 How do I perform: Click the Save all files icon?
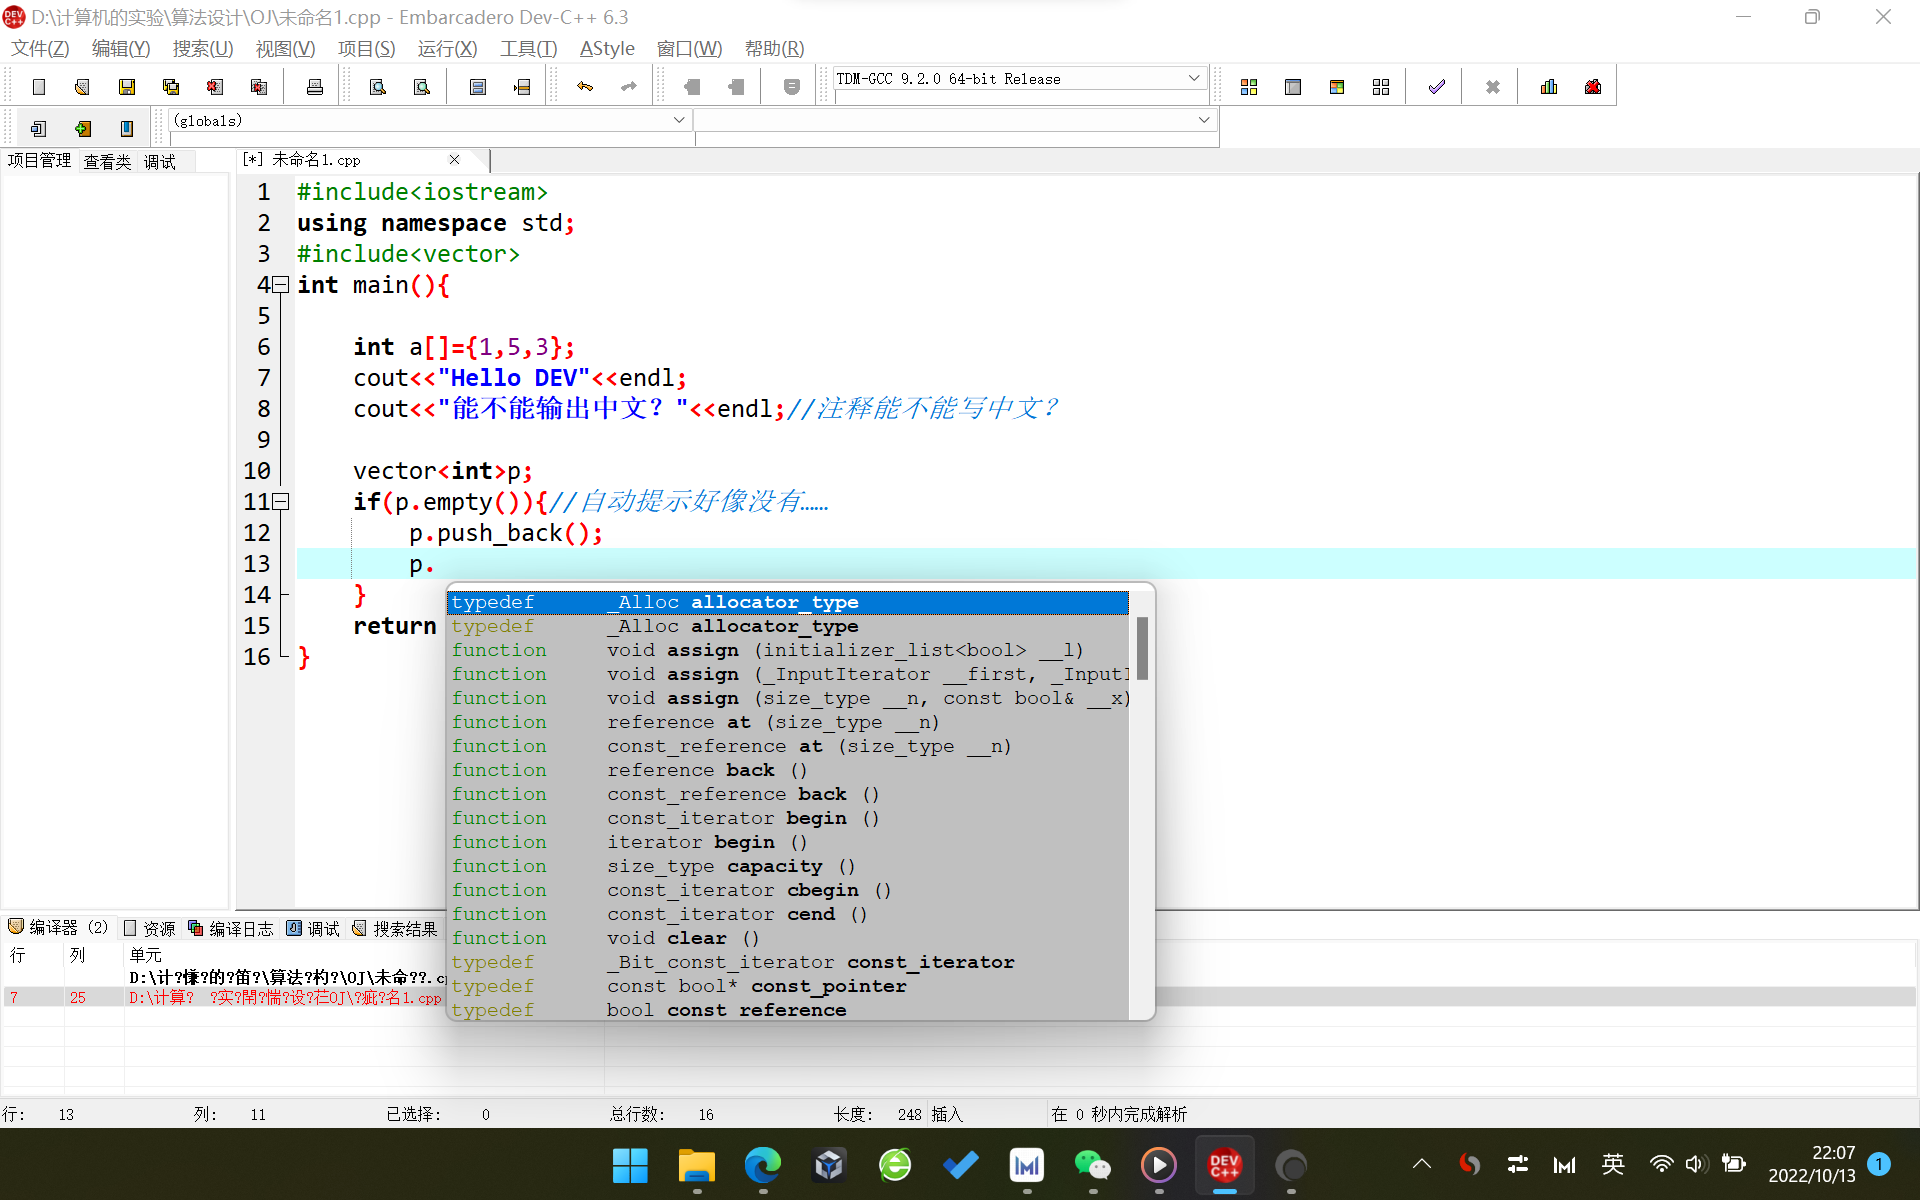click(171, 87)
